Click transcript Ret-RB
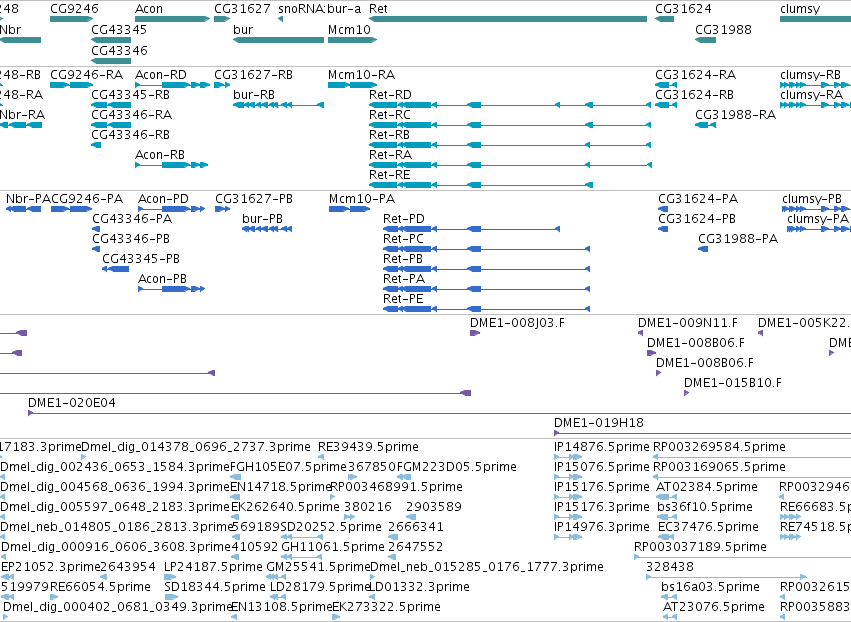 click(390, 135)
